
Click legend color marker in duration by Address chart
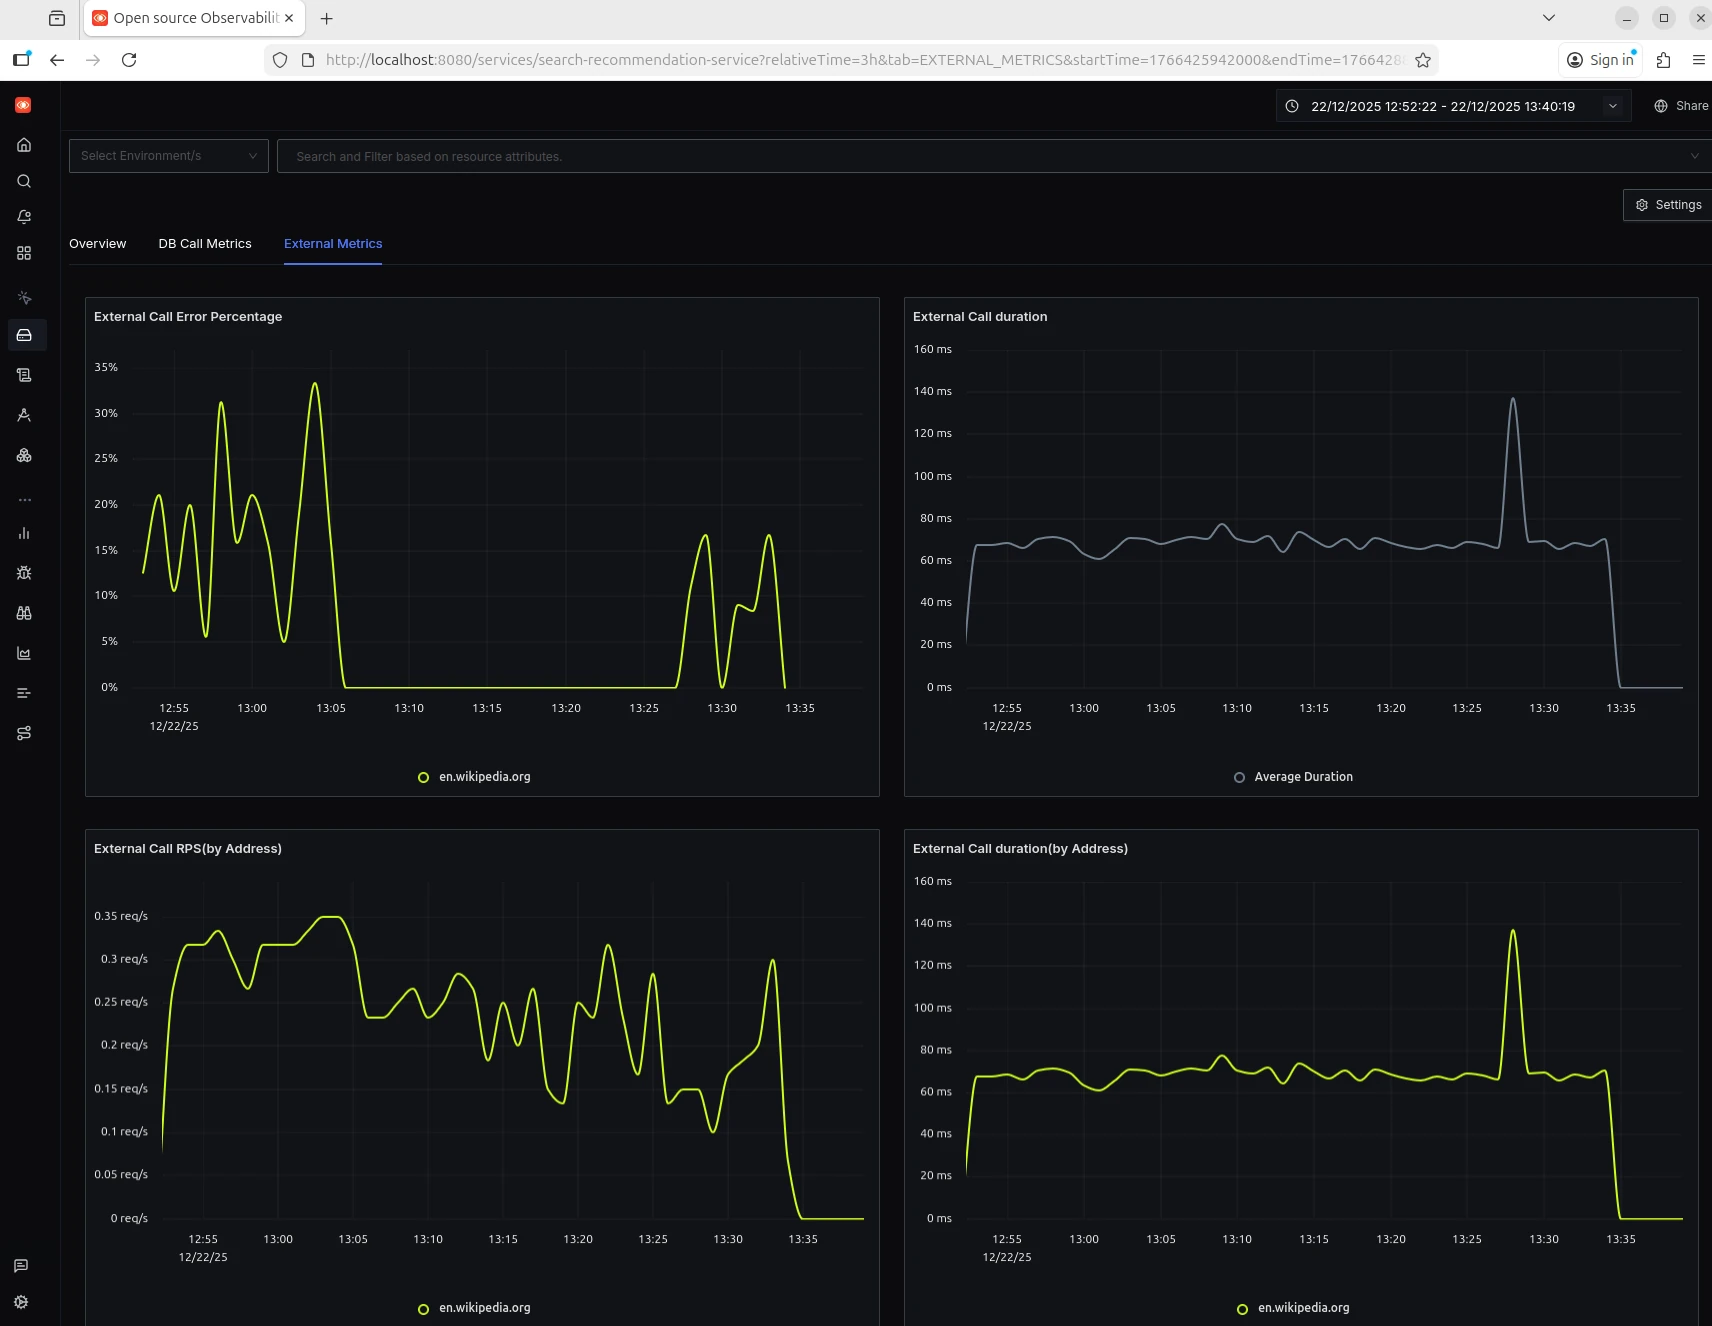(x=1242, y=1309)
